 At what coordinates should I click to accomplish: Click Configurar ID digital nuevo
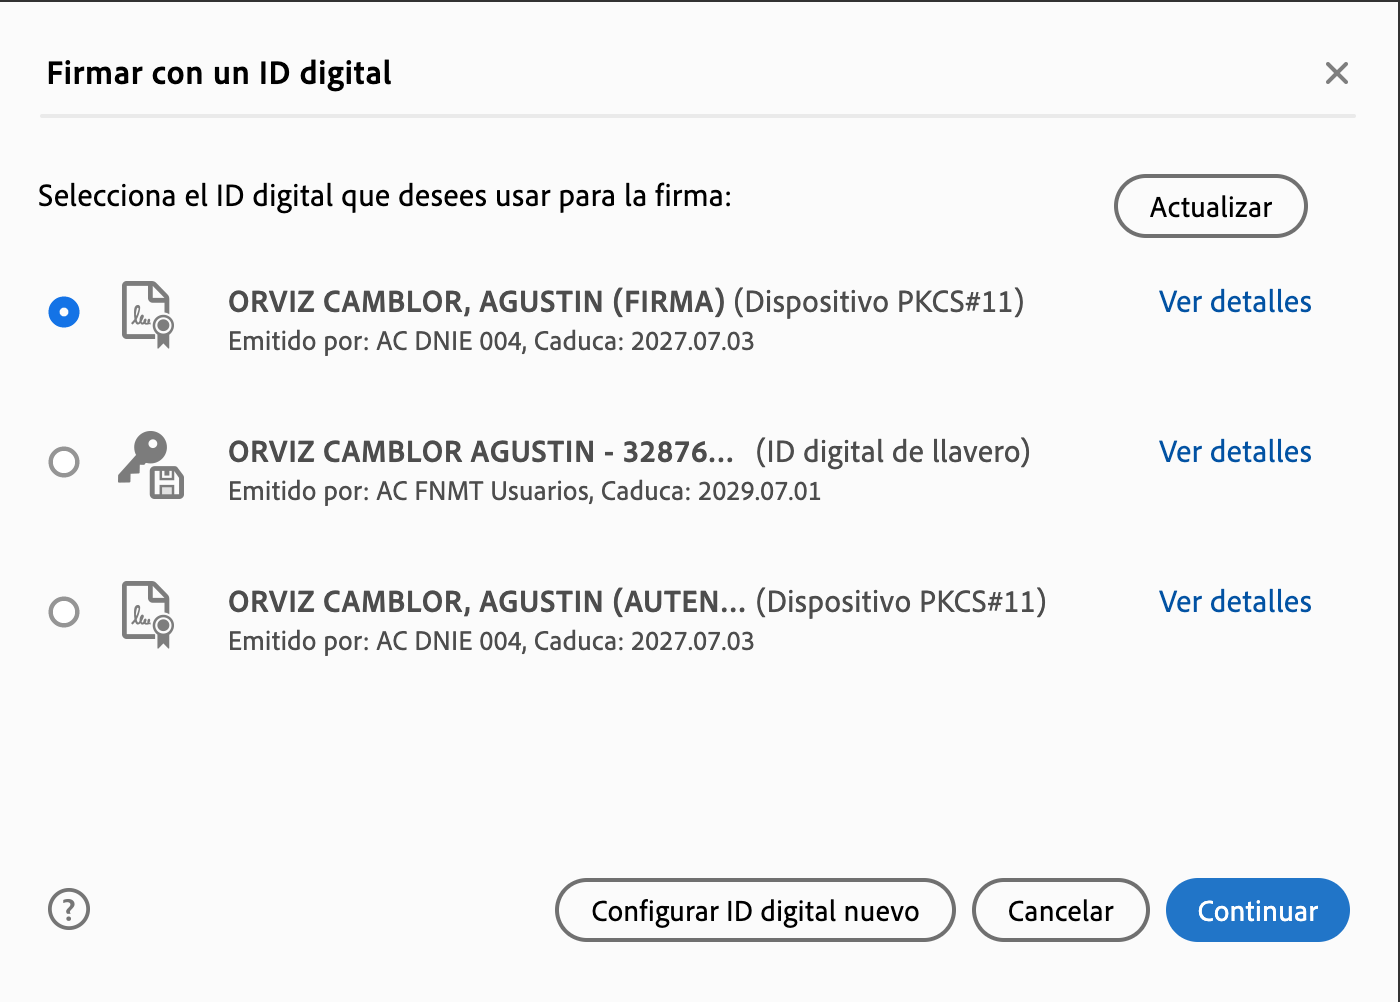(755, 911)
